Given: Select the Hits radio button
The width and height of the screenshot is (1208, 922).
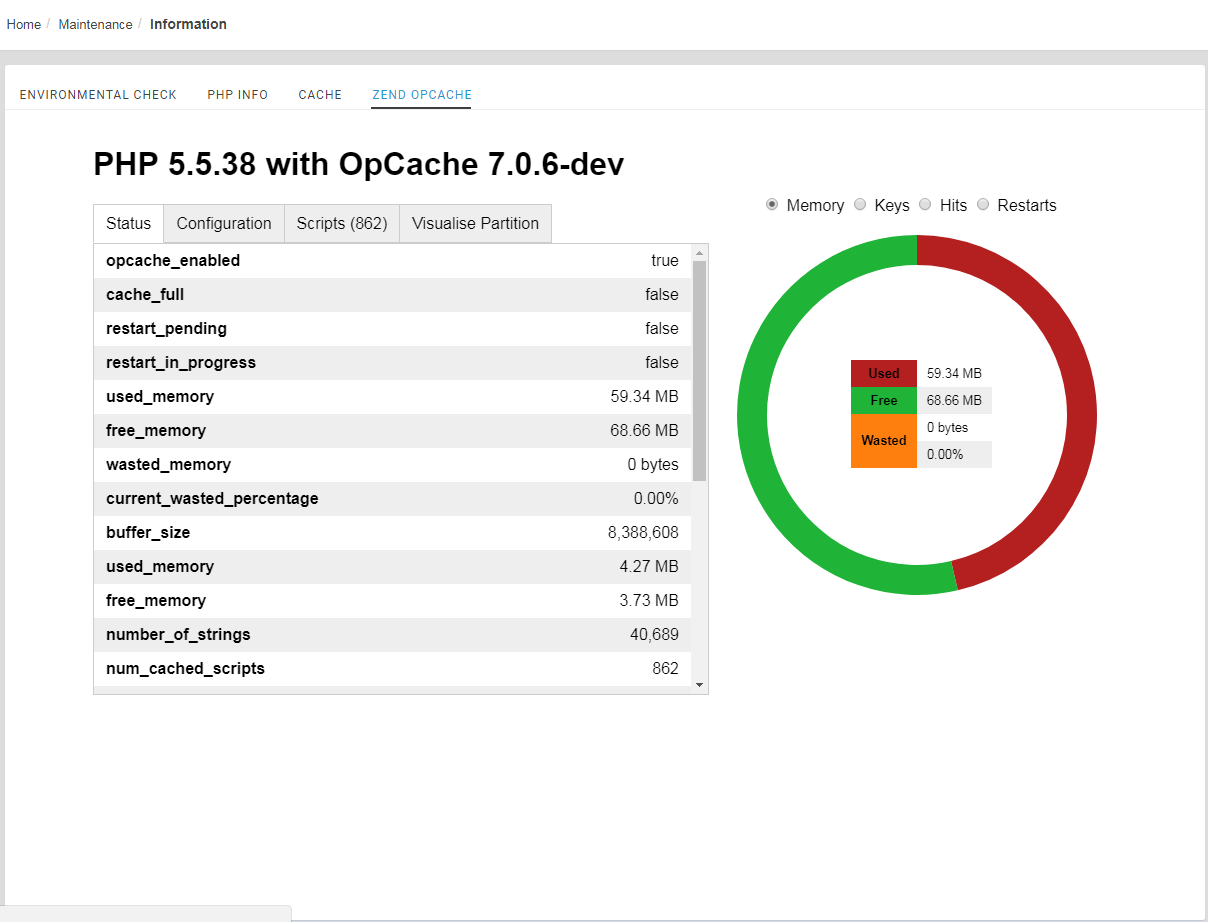Looking at the screenshot, I should [x=925, y=205].
